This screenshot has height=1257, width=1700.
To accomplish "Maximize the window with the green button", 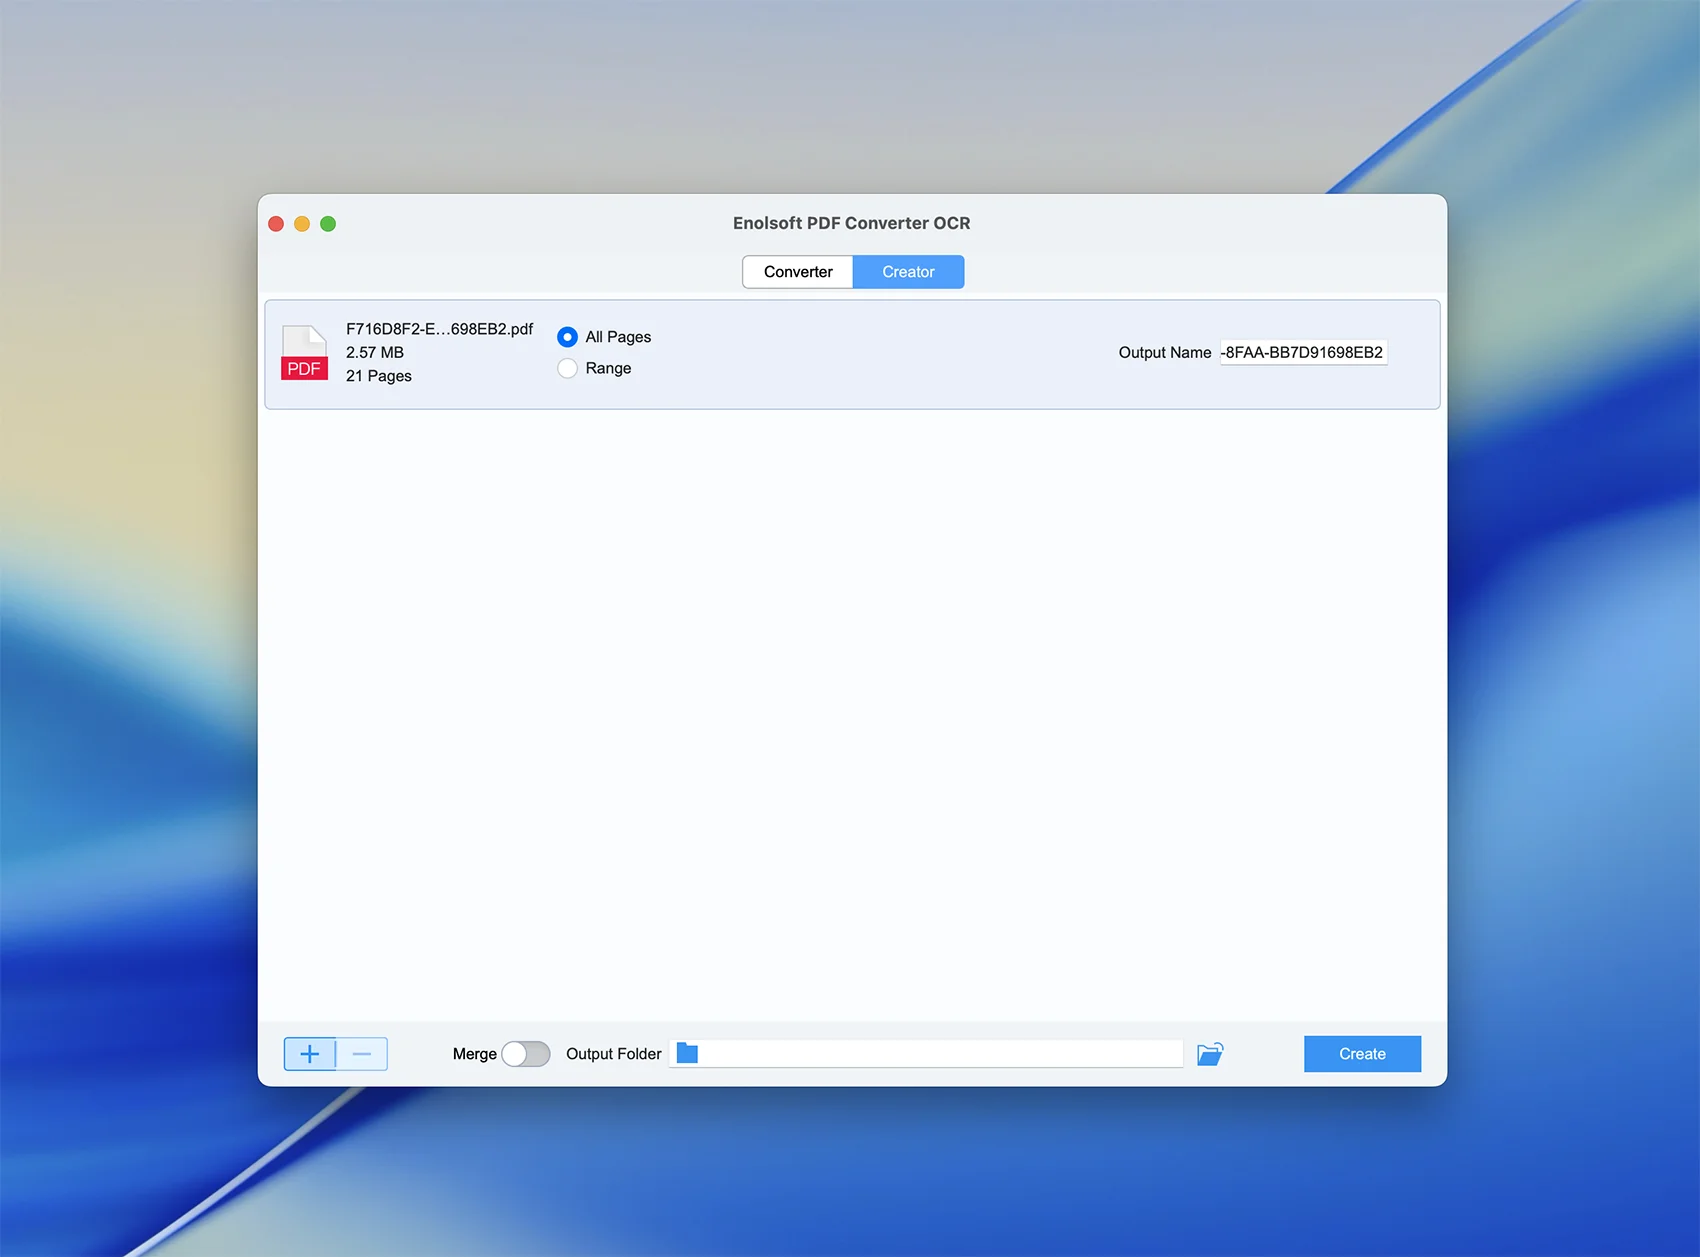I will (x=328, y=224).
